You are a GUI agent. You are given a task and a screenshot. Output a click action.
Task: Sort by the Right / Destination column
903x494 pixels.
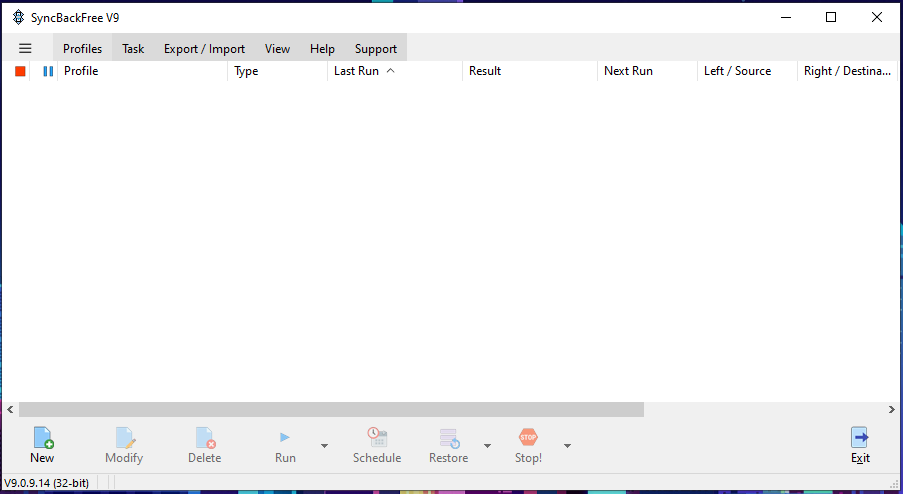848,71
